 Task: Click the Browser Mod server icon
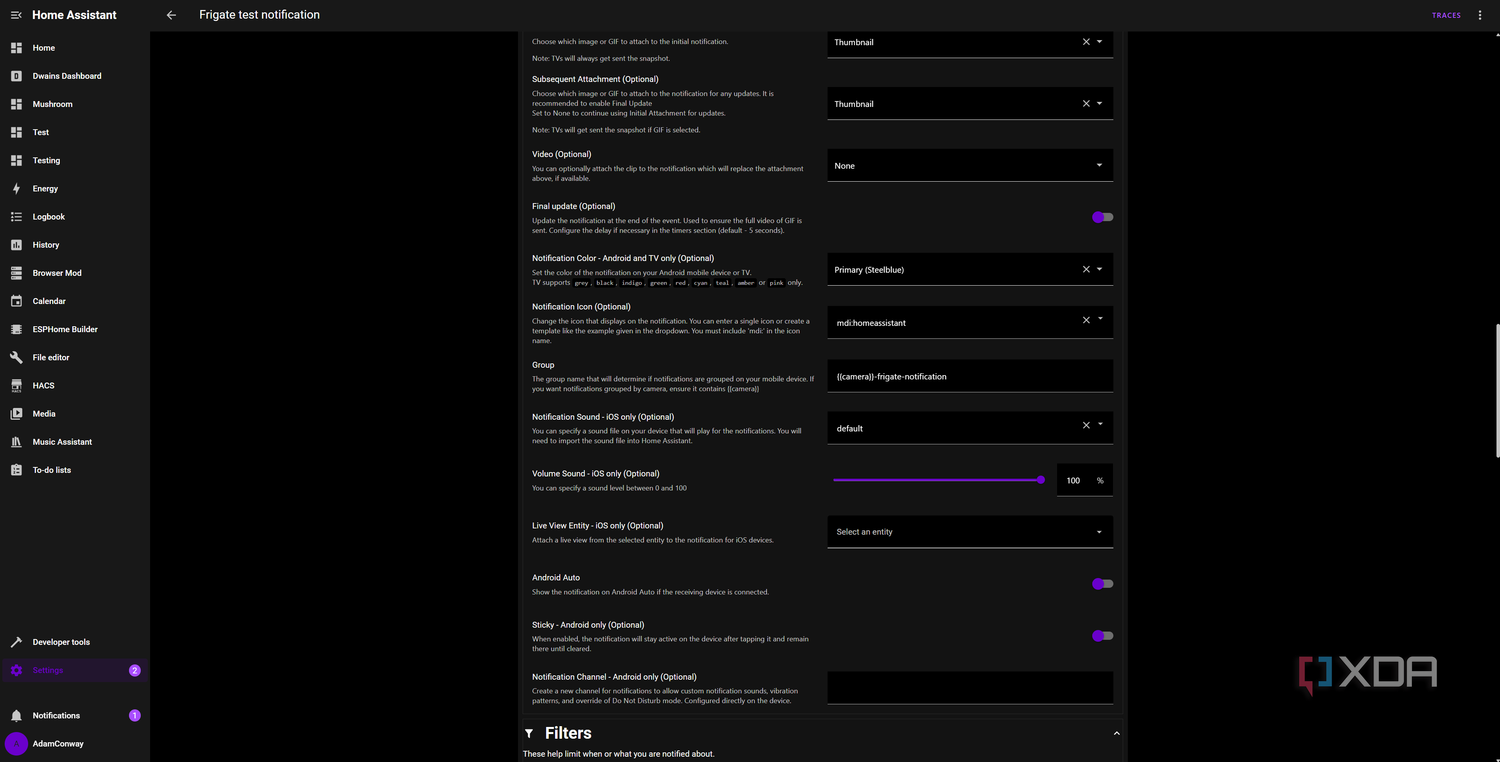click(x=16, y=273)
